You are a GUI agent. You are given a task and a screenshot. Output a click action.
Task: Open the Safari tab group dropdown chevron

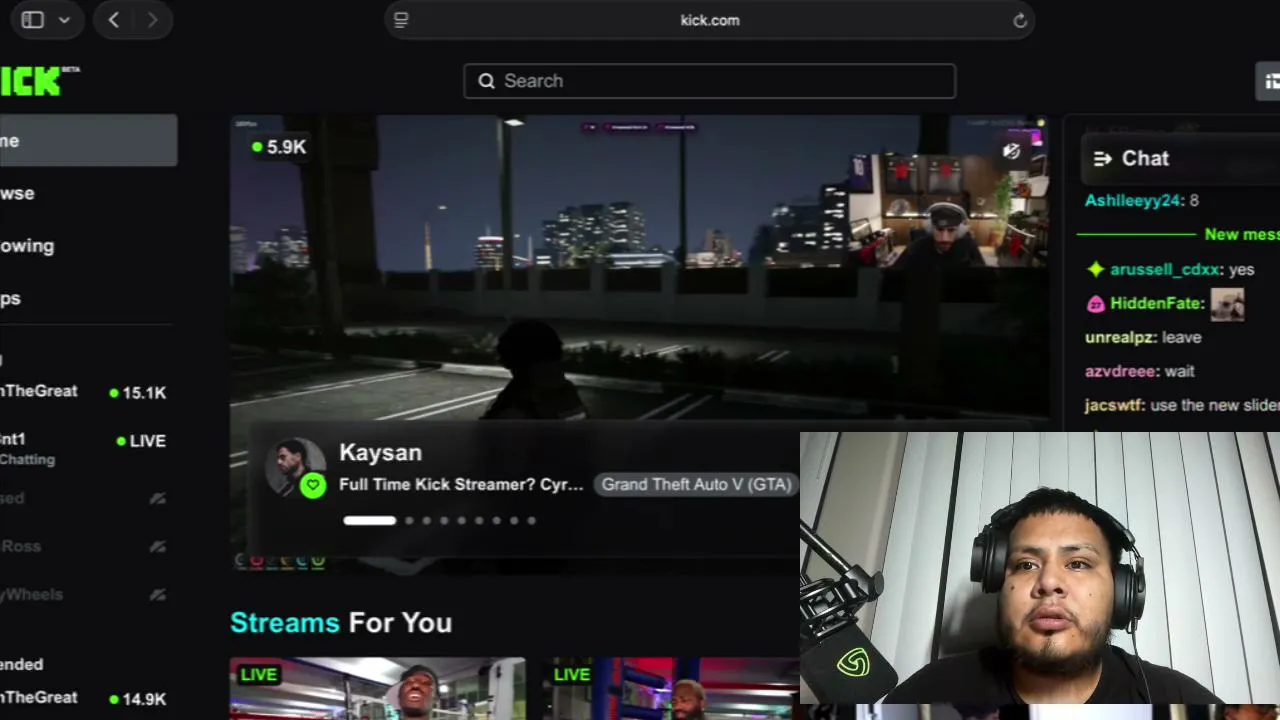(64, 20)
